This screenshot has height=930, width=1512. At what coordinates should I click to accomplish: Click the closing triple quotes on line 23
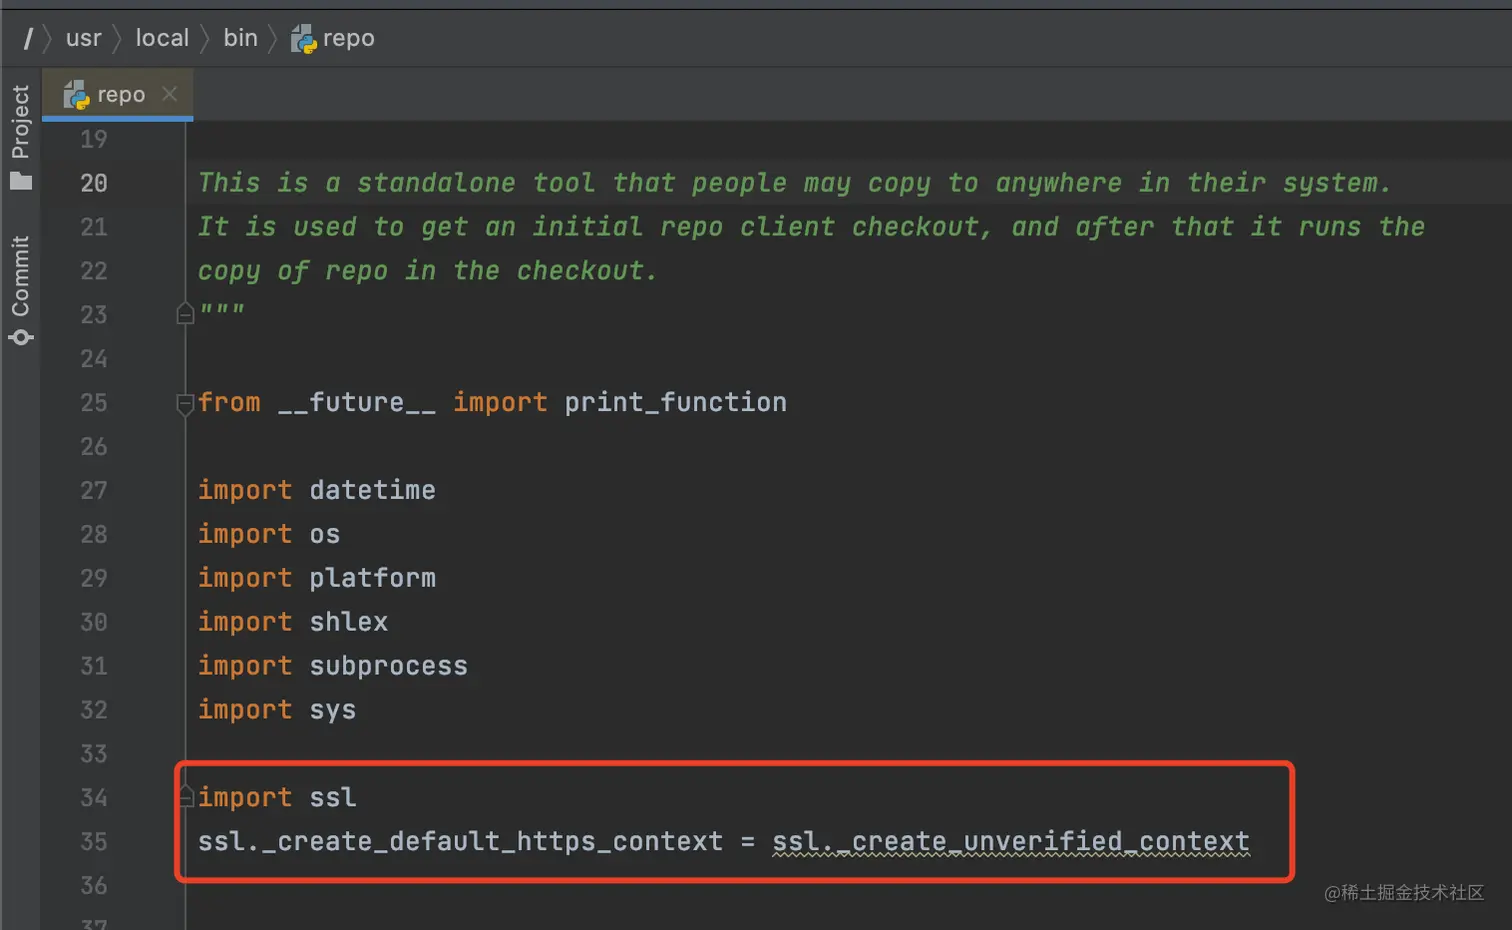tap(221, 309)
